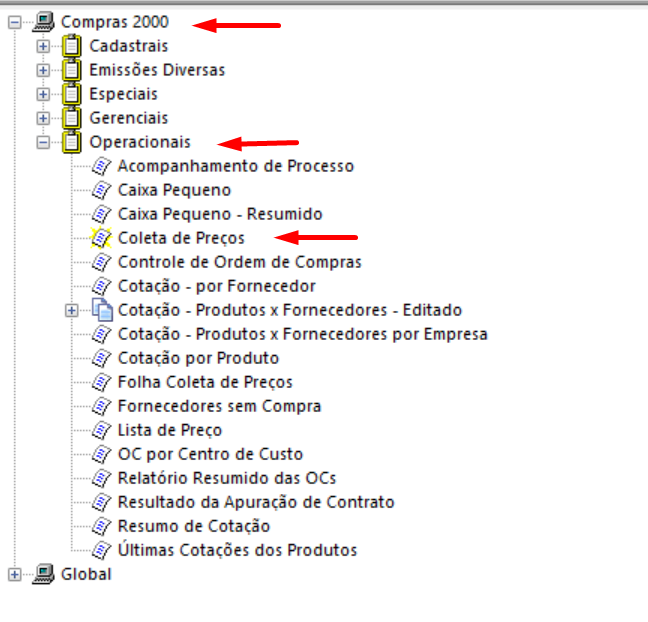The height and width of the screenshot is (622, 648).
Task: Select the Operacionais label
Action: tap(140, 142)
